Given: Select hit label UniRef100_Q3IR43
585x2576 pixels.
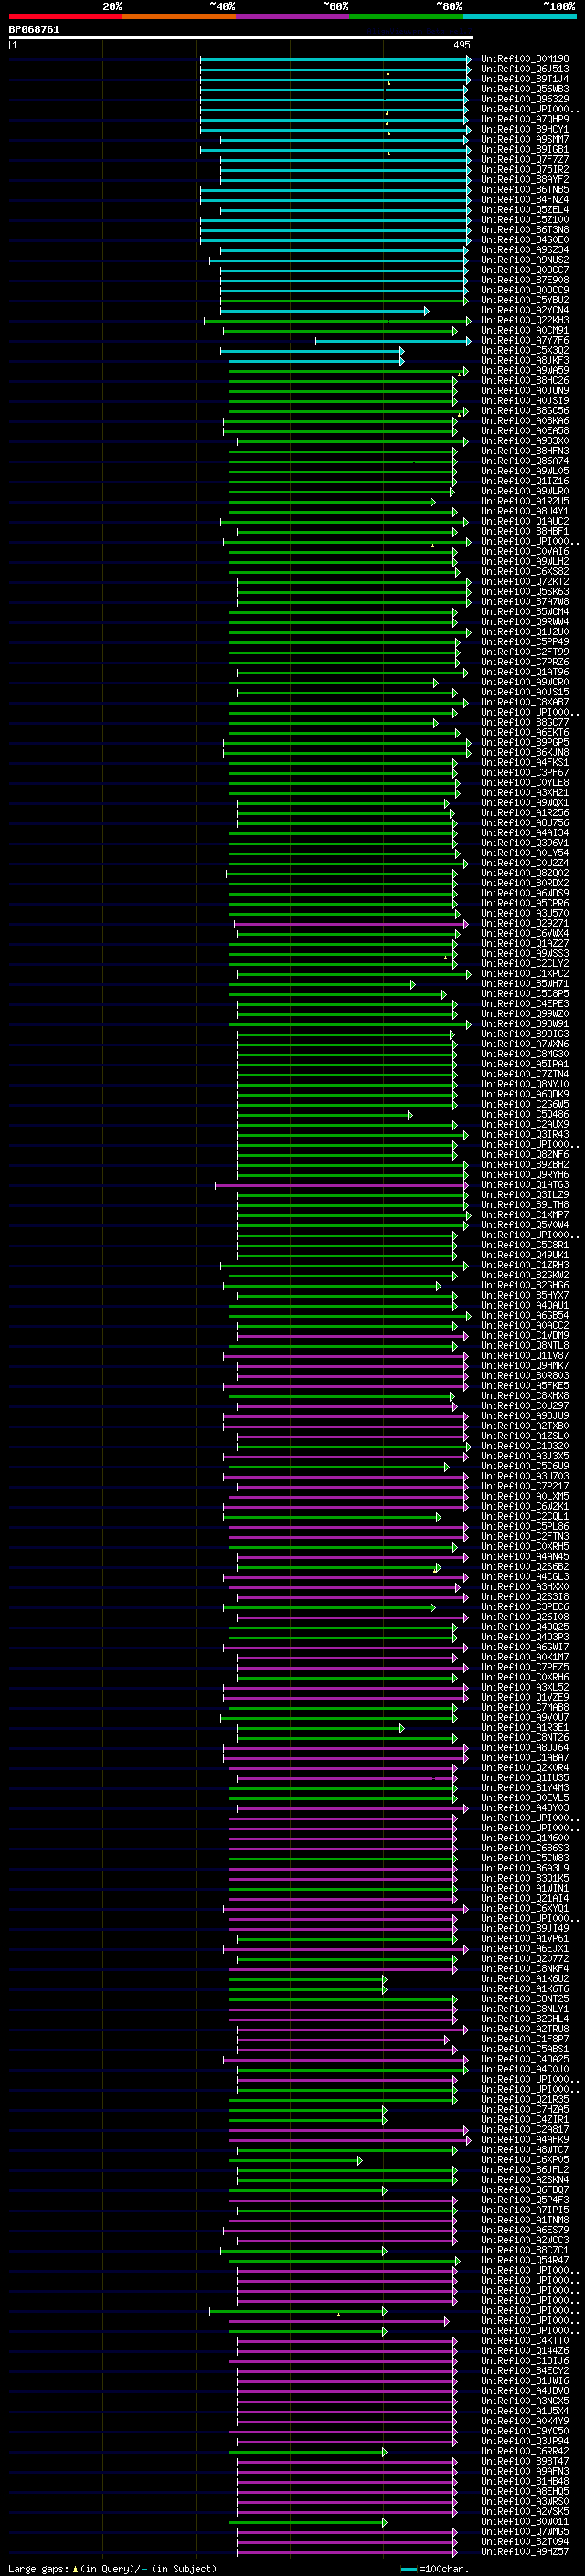Looking at the screenshot, I should pyautogui.click(x=525, y=1134).
